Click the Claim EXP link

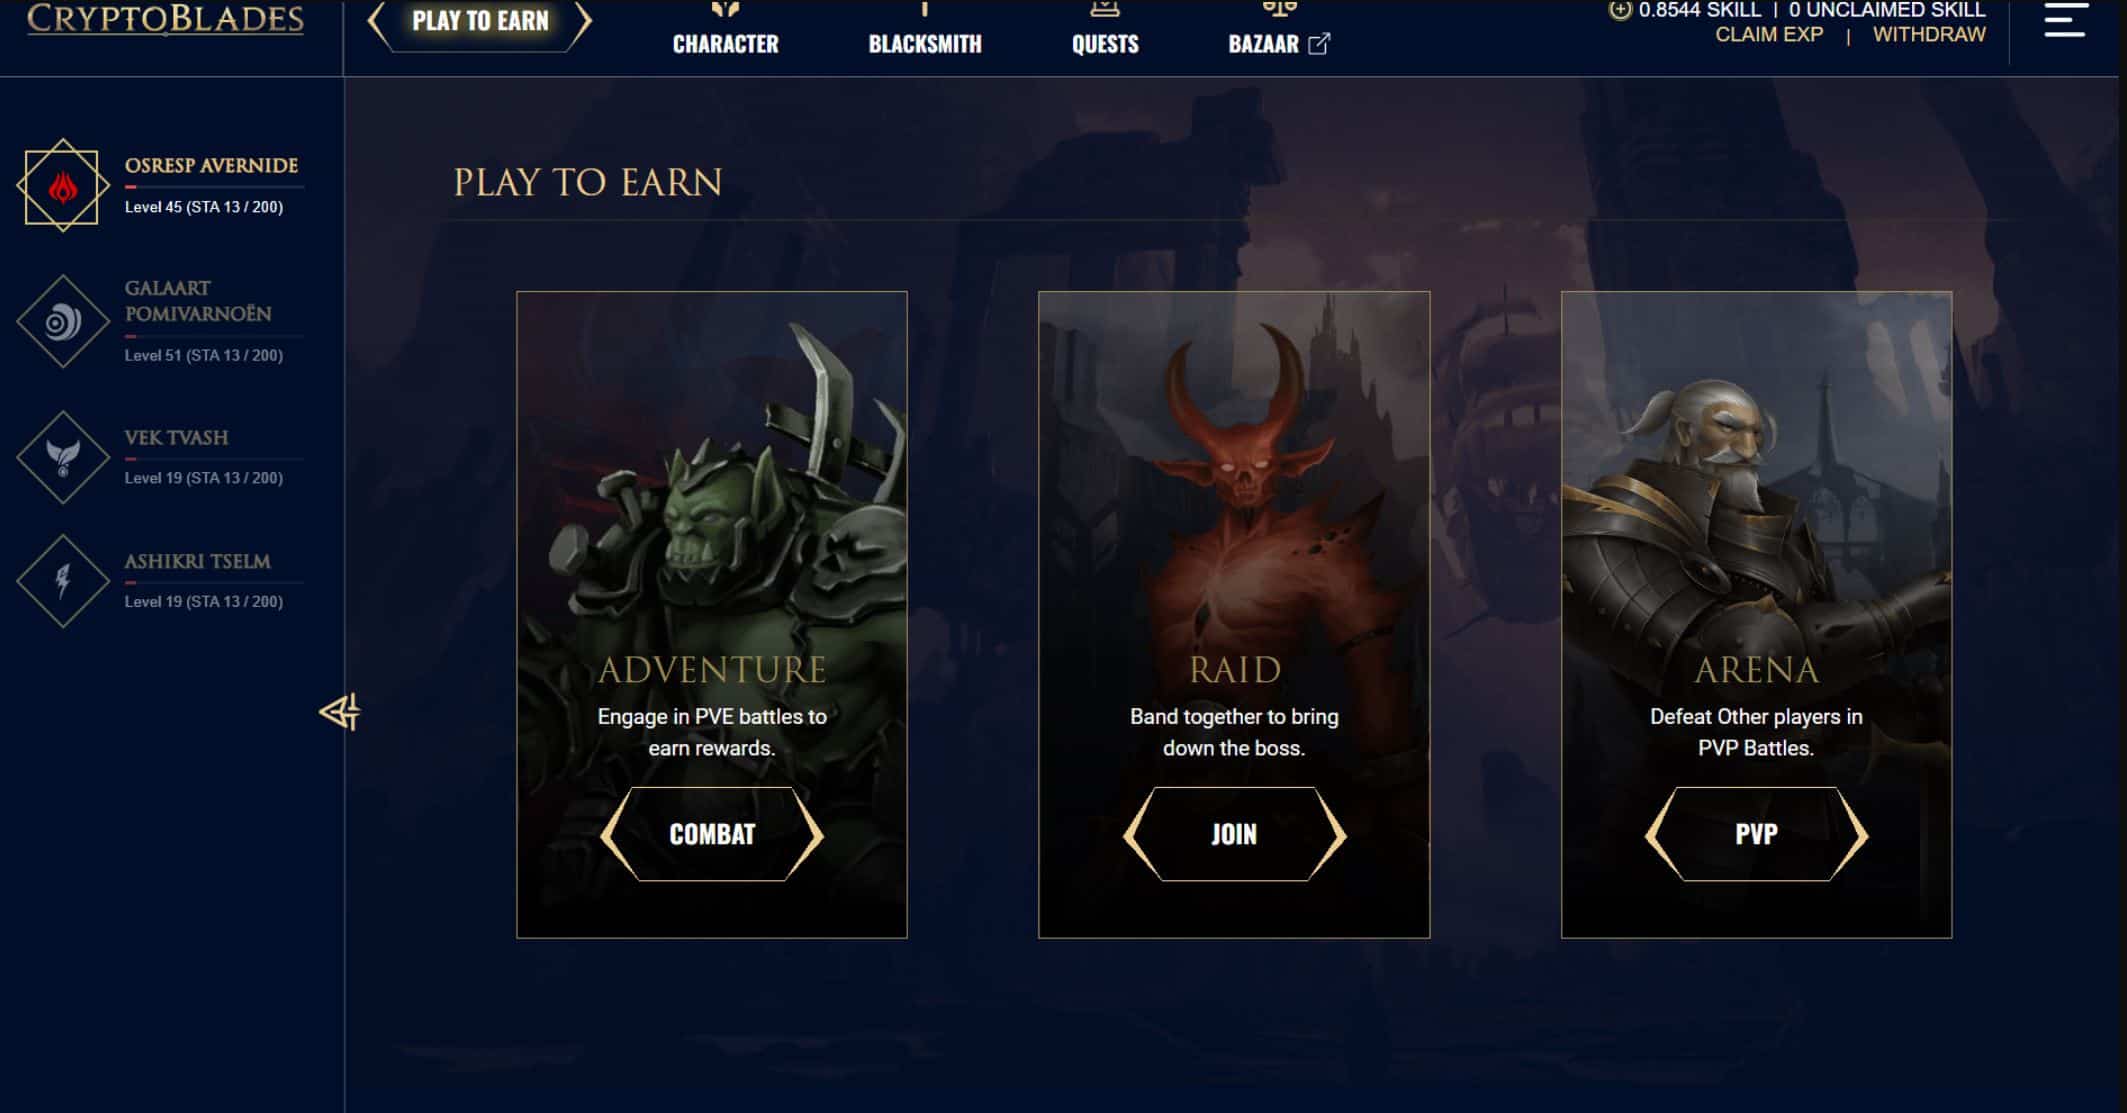point(1769,35)
